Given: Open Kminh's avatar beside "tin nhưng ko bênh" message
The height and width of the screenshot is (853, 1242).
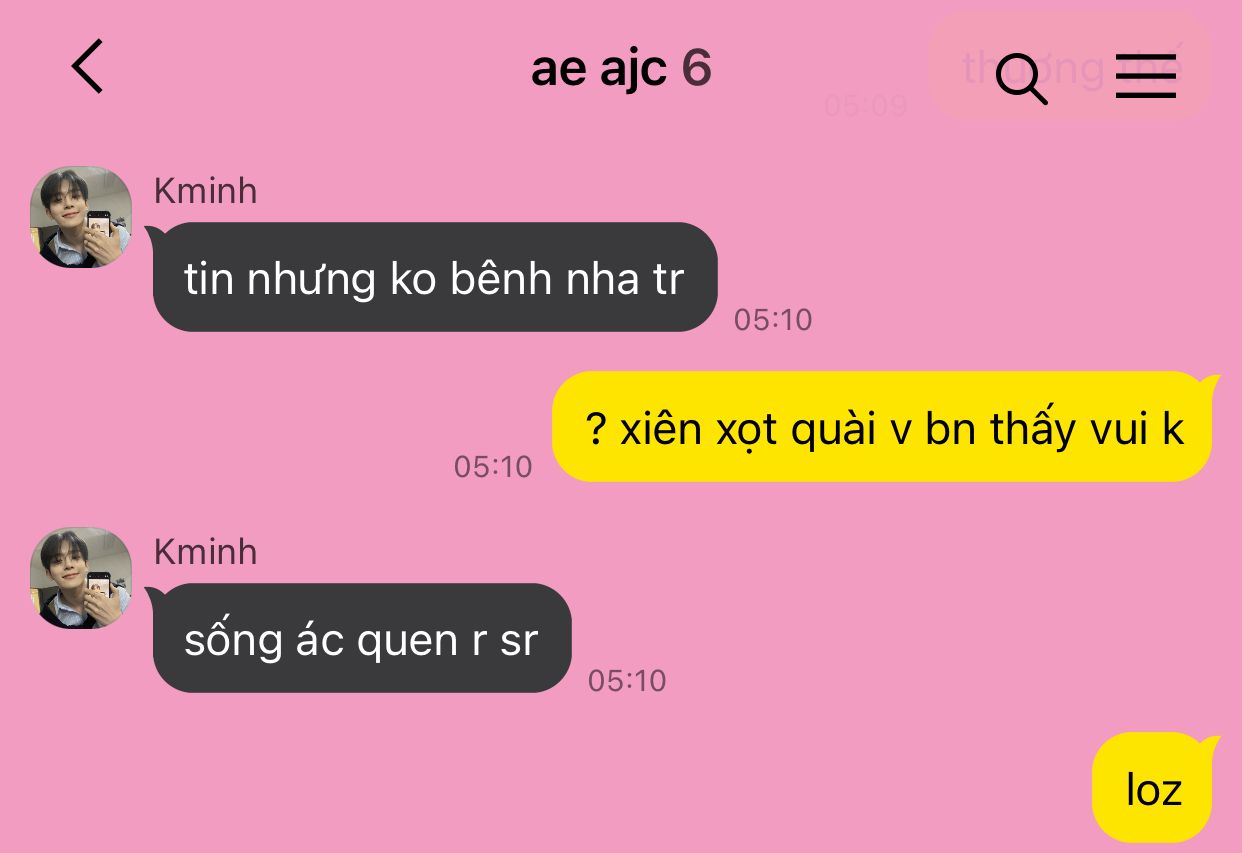Looking at the screenshot, I should click(81, 216).
